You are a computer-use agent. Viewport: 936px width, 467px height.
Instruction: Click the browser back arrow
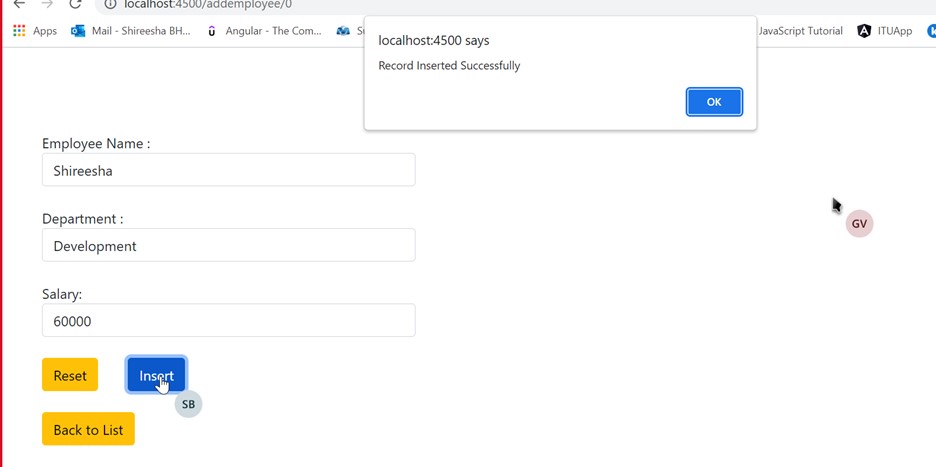[19, 4]
